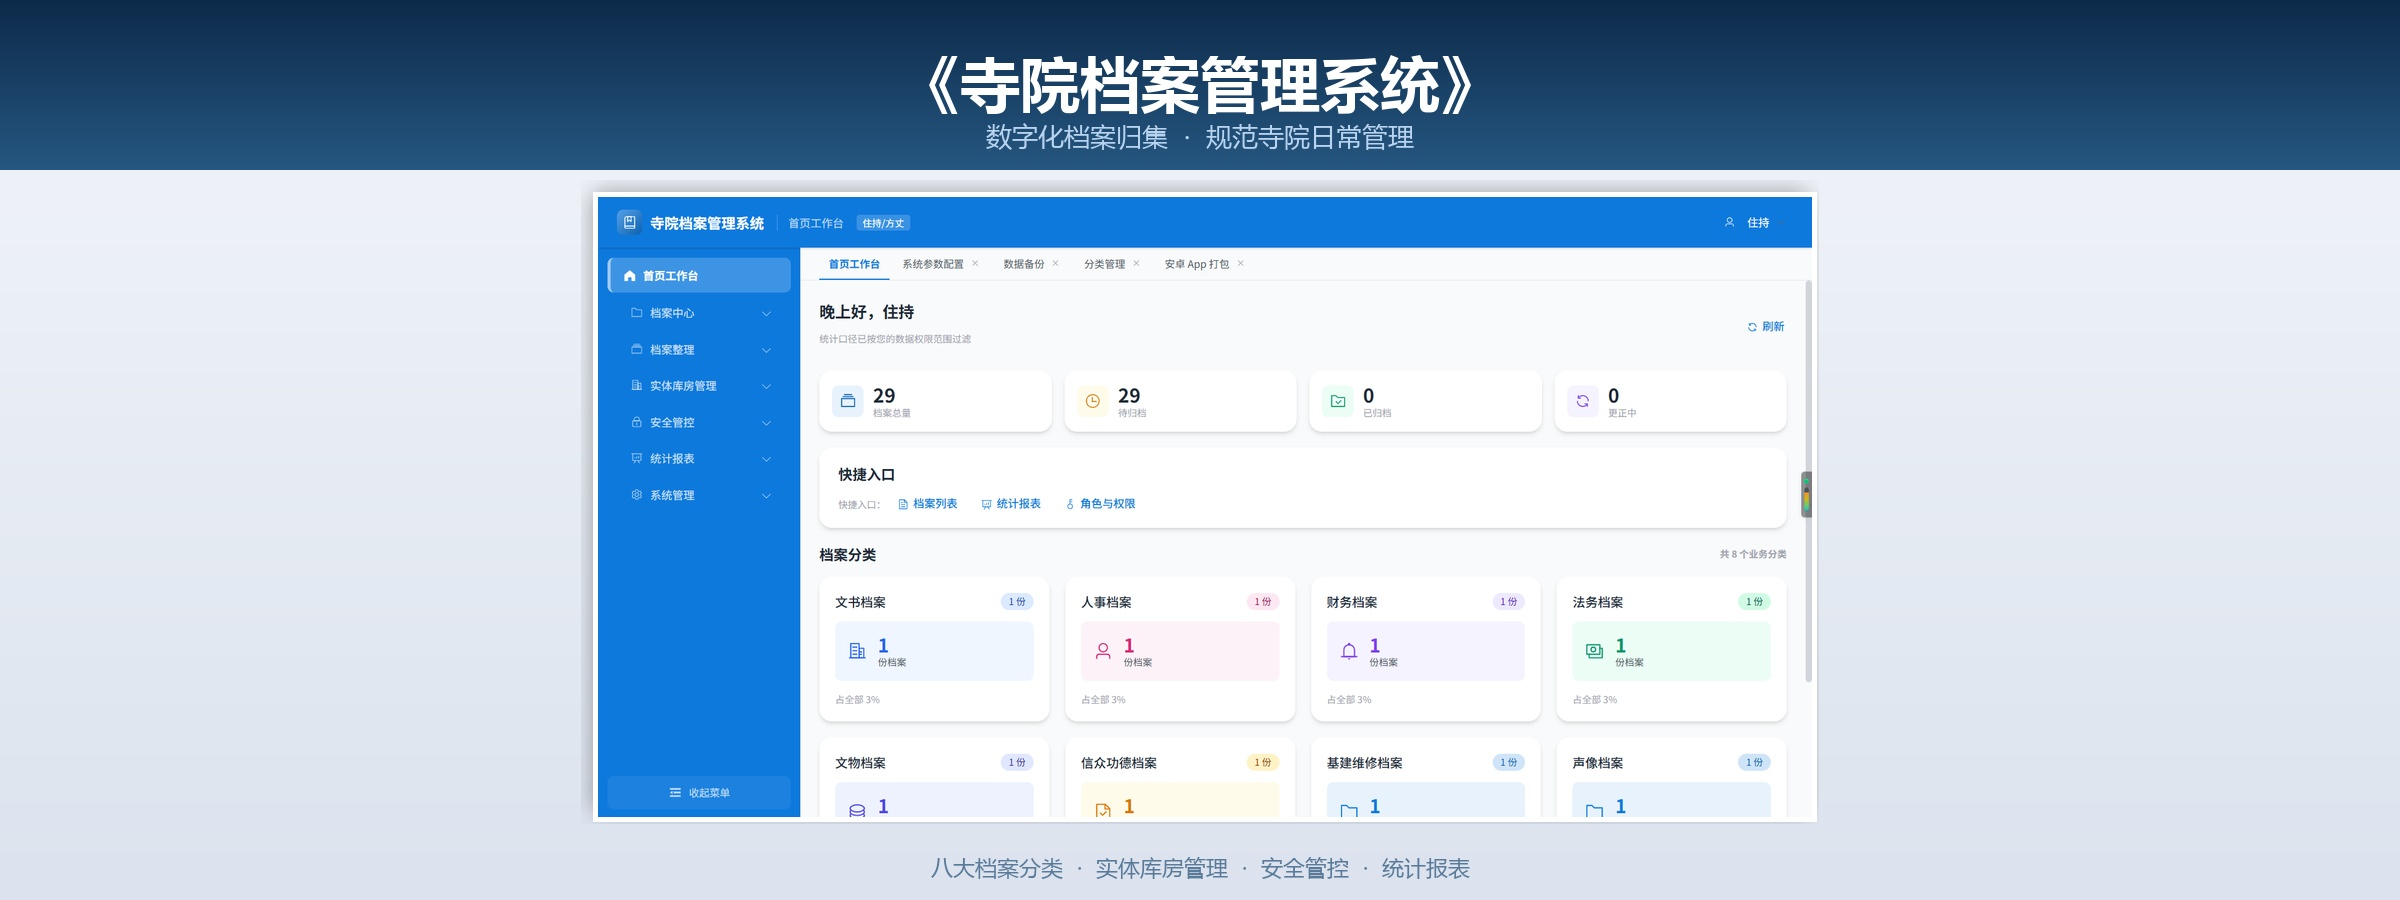Screen dimensions: 2400x900
Task: Close the 安卓 App 打包 tab
Action: (1241, 264)
